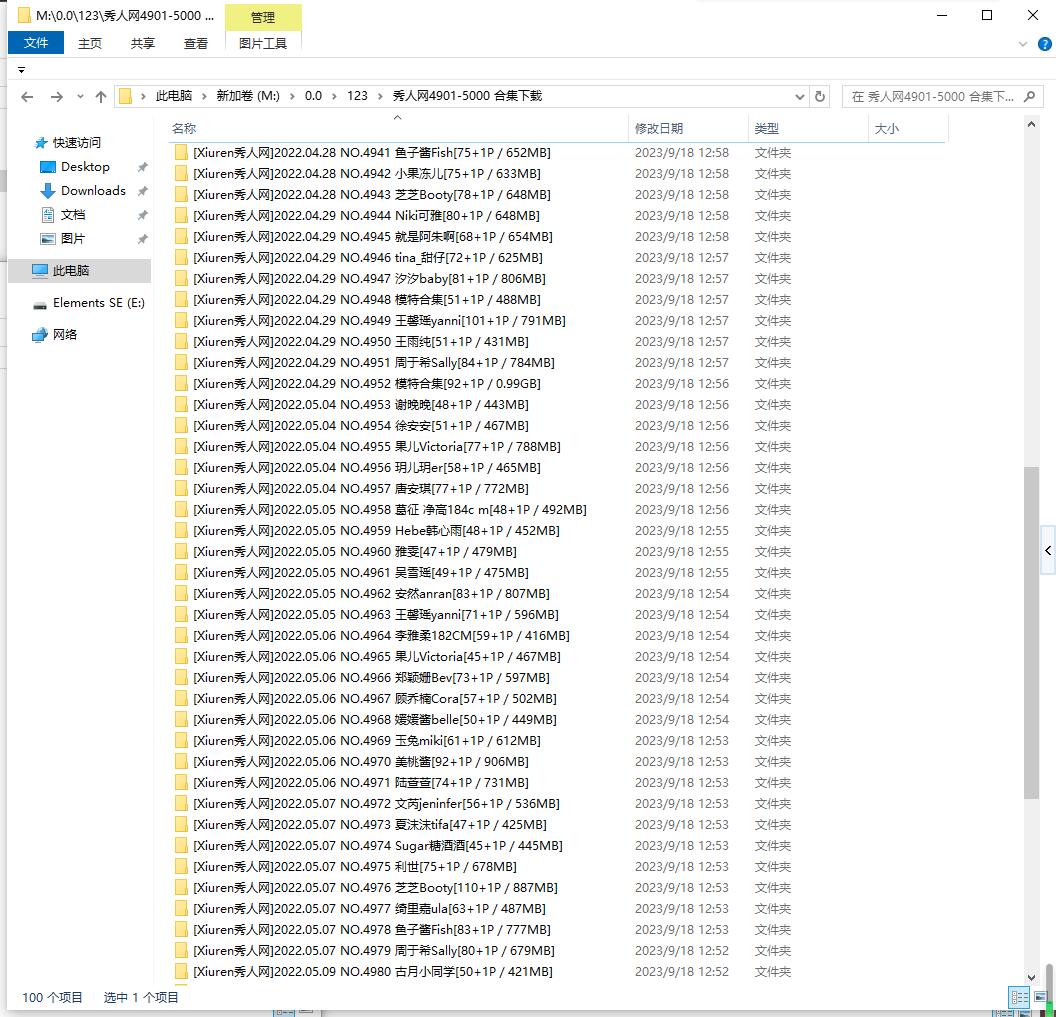This screenshot has width=1056, height=1017.
Task: Select folder NO.4974 Sugar糖酒酒
Action: pos(378,846)
